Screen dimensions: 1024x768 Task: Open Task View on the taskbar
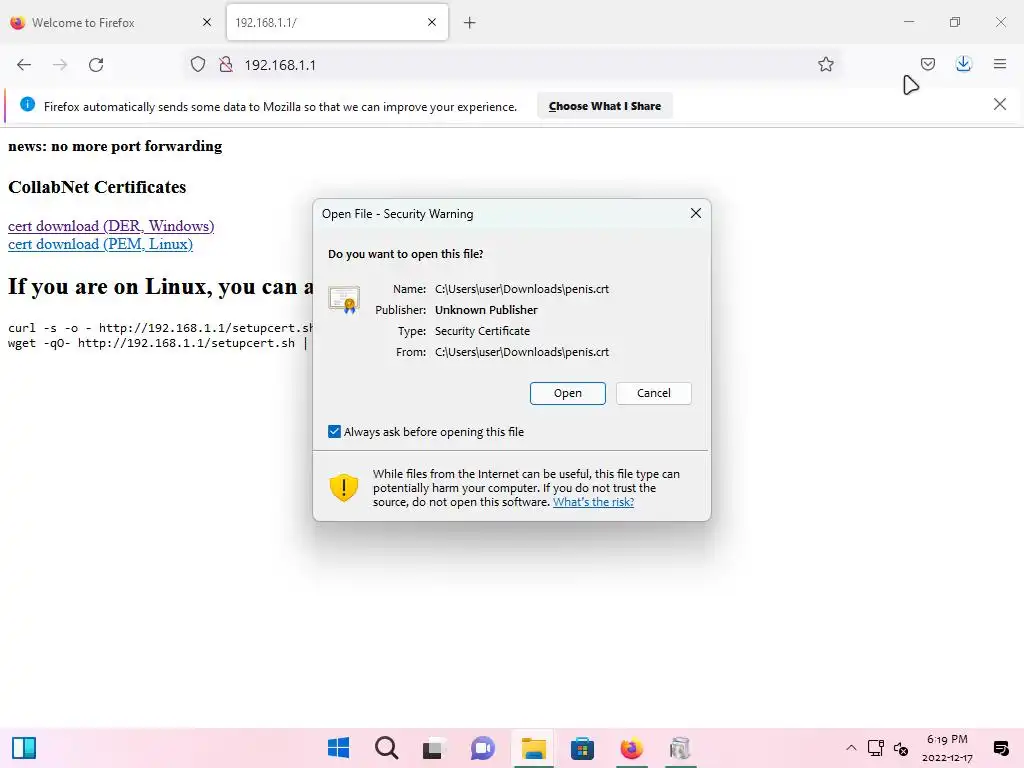434,748
